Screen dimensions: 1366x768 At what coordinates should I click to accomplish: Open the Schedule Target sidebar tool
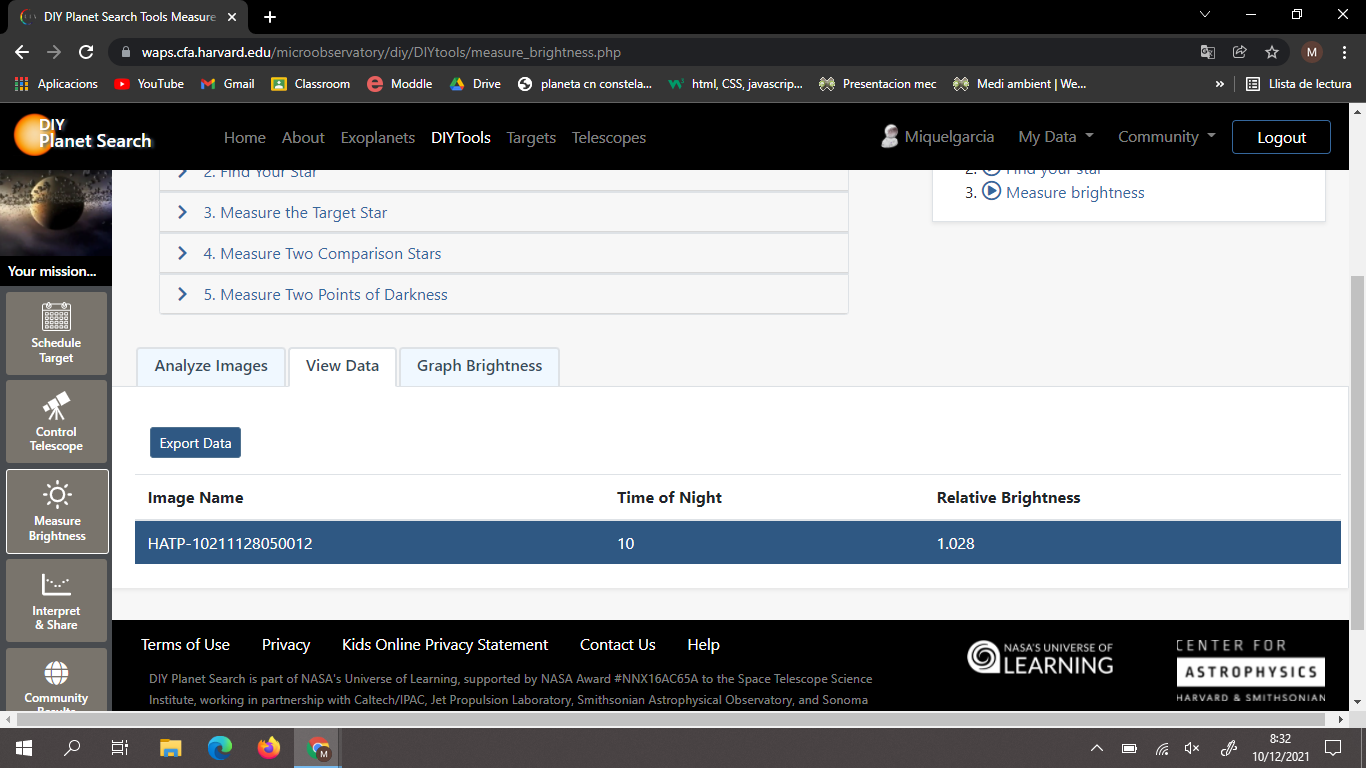pos(57,333)
